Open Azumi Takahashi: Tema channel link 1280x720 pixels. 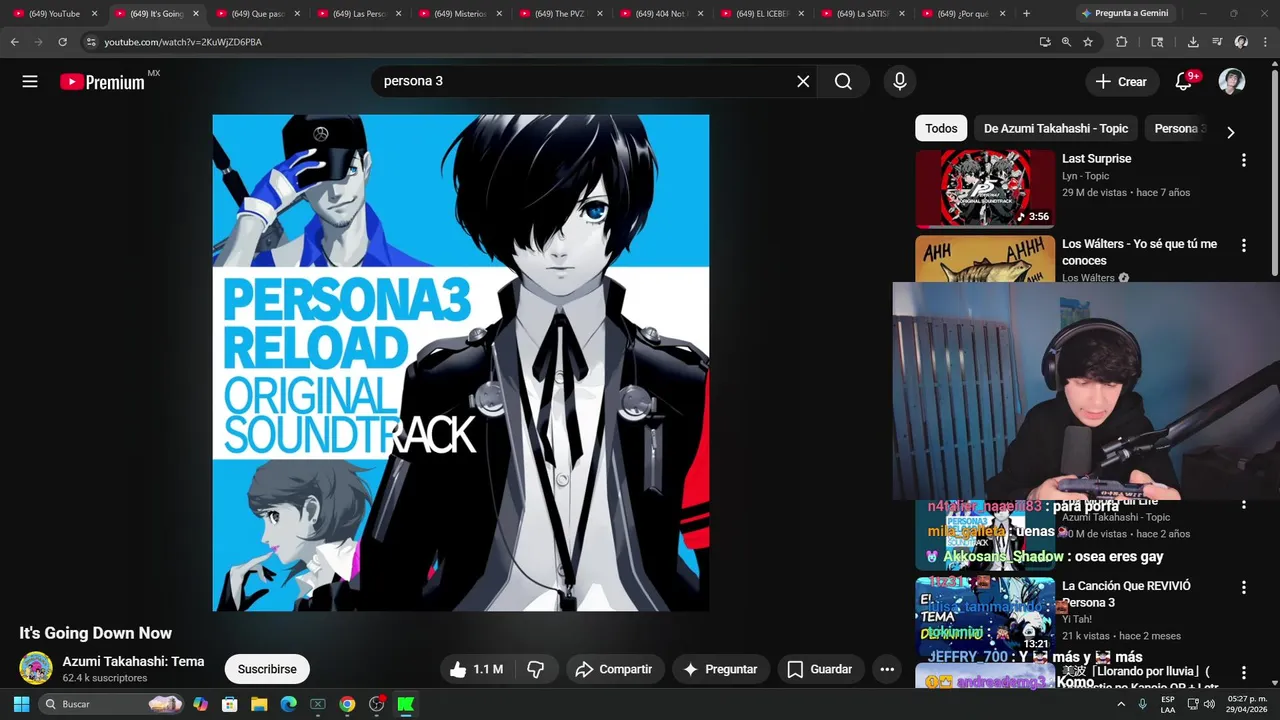click(x=133, y=661)
